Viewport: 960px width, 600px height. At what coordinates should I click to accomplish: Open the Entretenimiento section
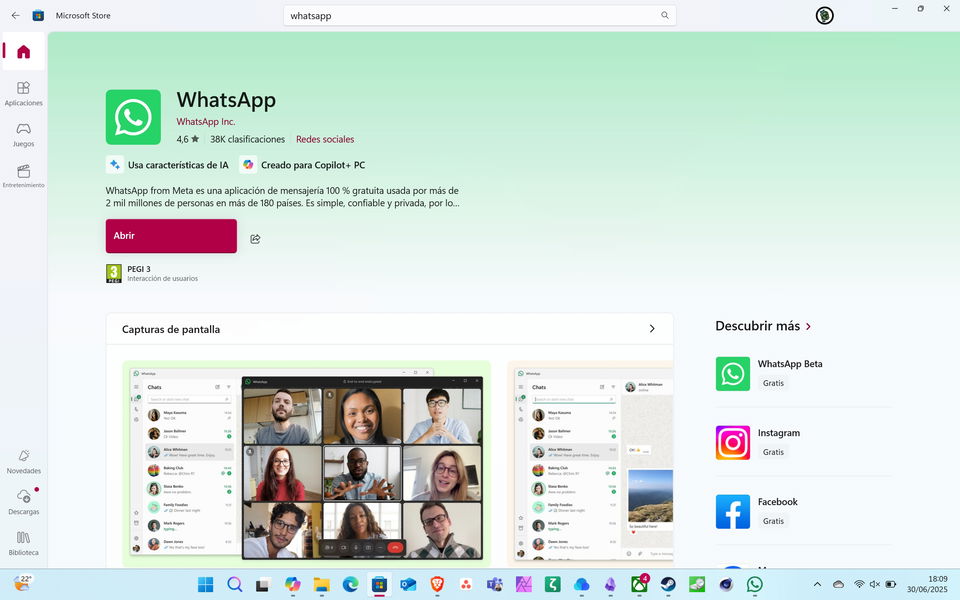click(23, 175)
